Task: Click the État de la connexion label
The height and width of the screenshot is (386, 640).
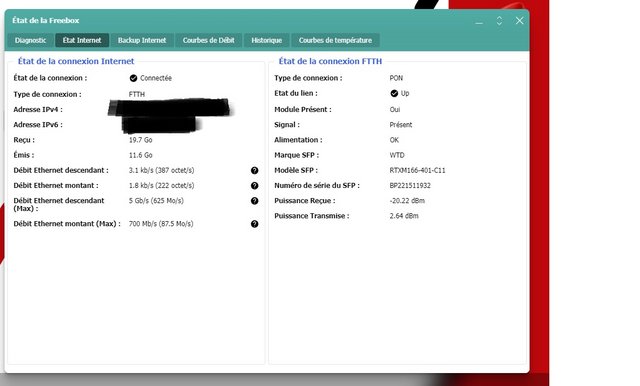Action: click(50, 78)
